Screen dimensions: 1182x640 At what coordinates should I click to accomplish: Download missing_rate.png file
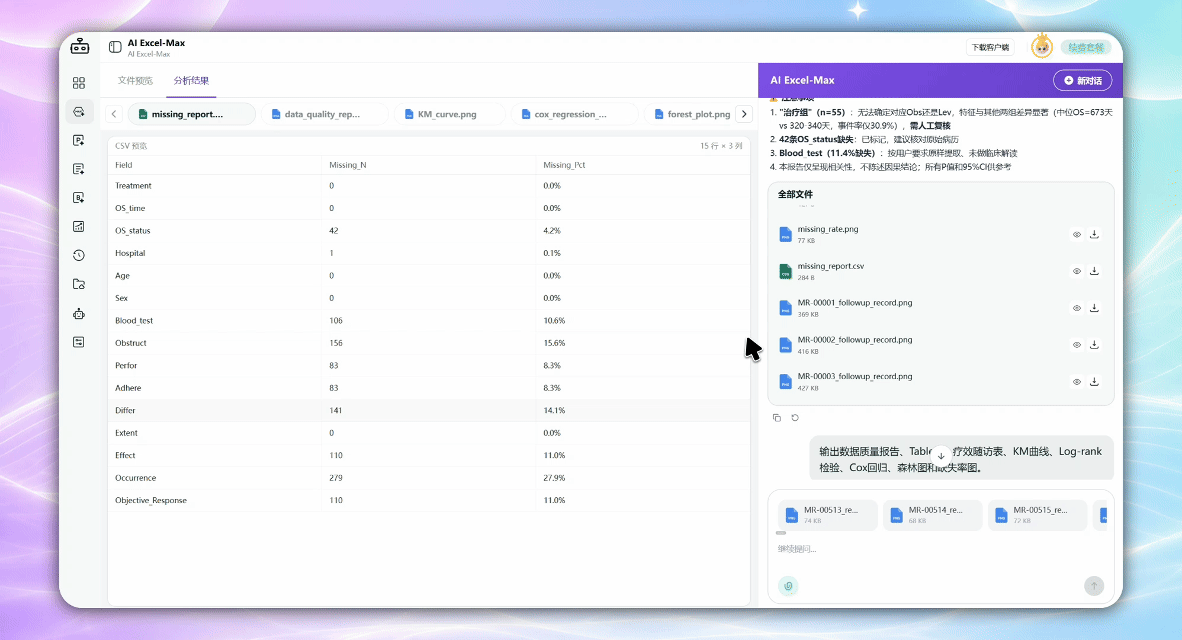click(x=1095, y=234)
